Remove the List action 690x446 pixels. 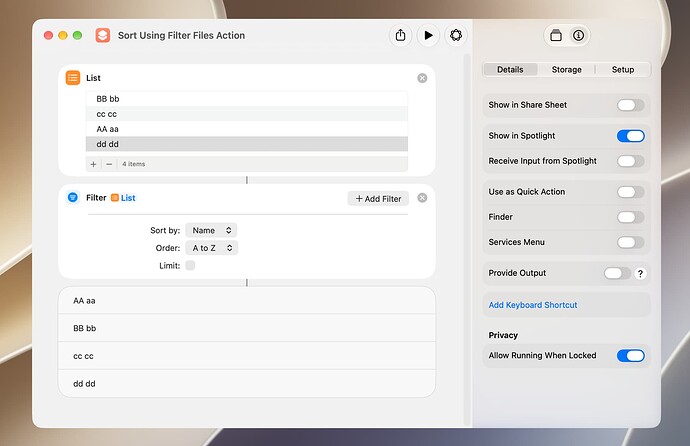click(422, 78)
